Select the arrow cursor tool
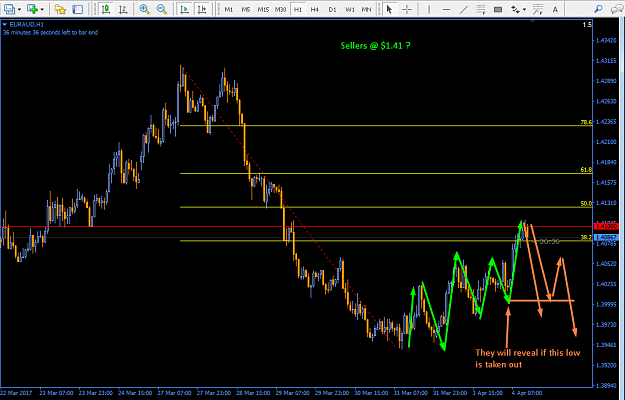625x400 pixels. [389, 9]
